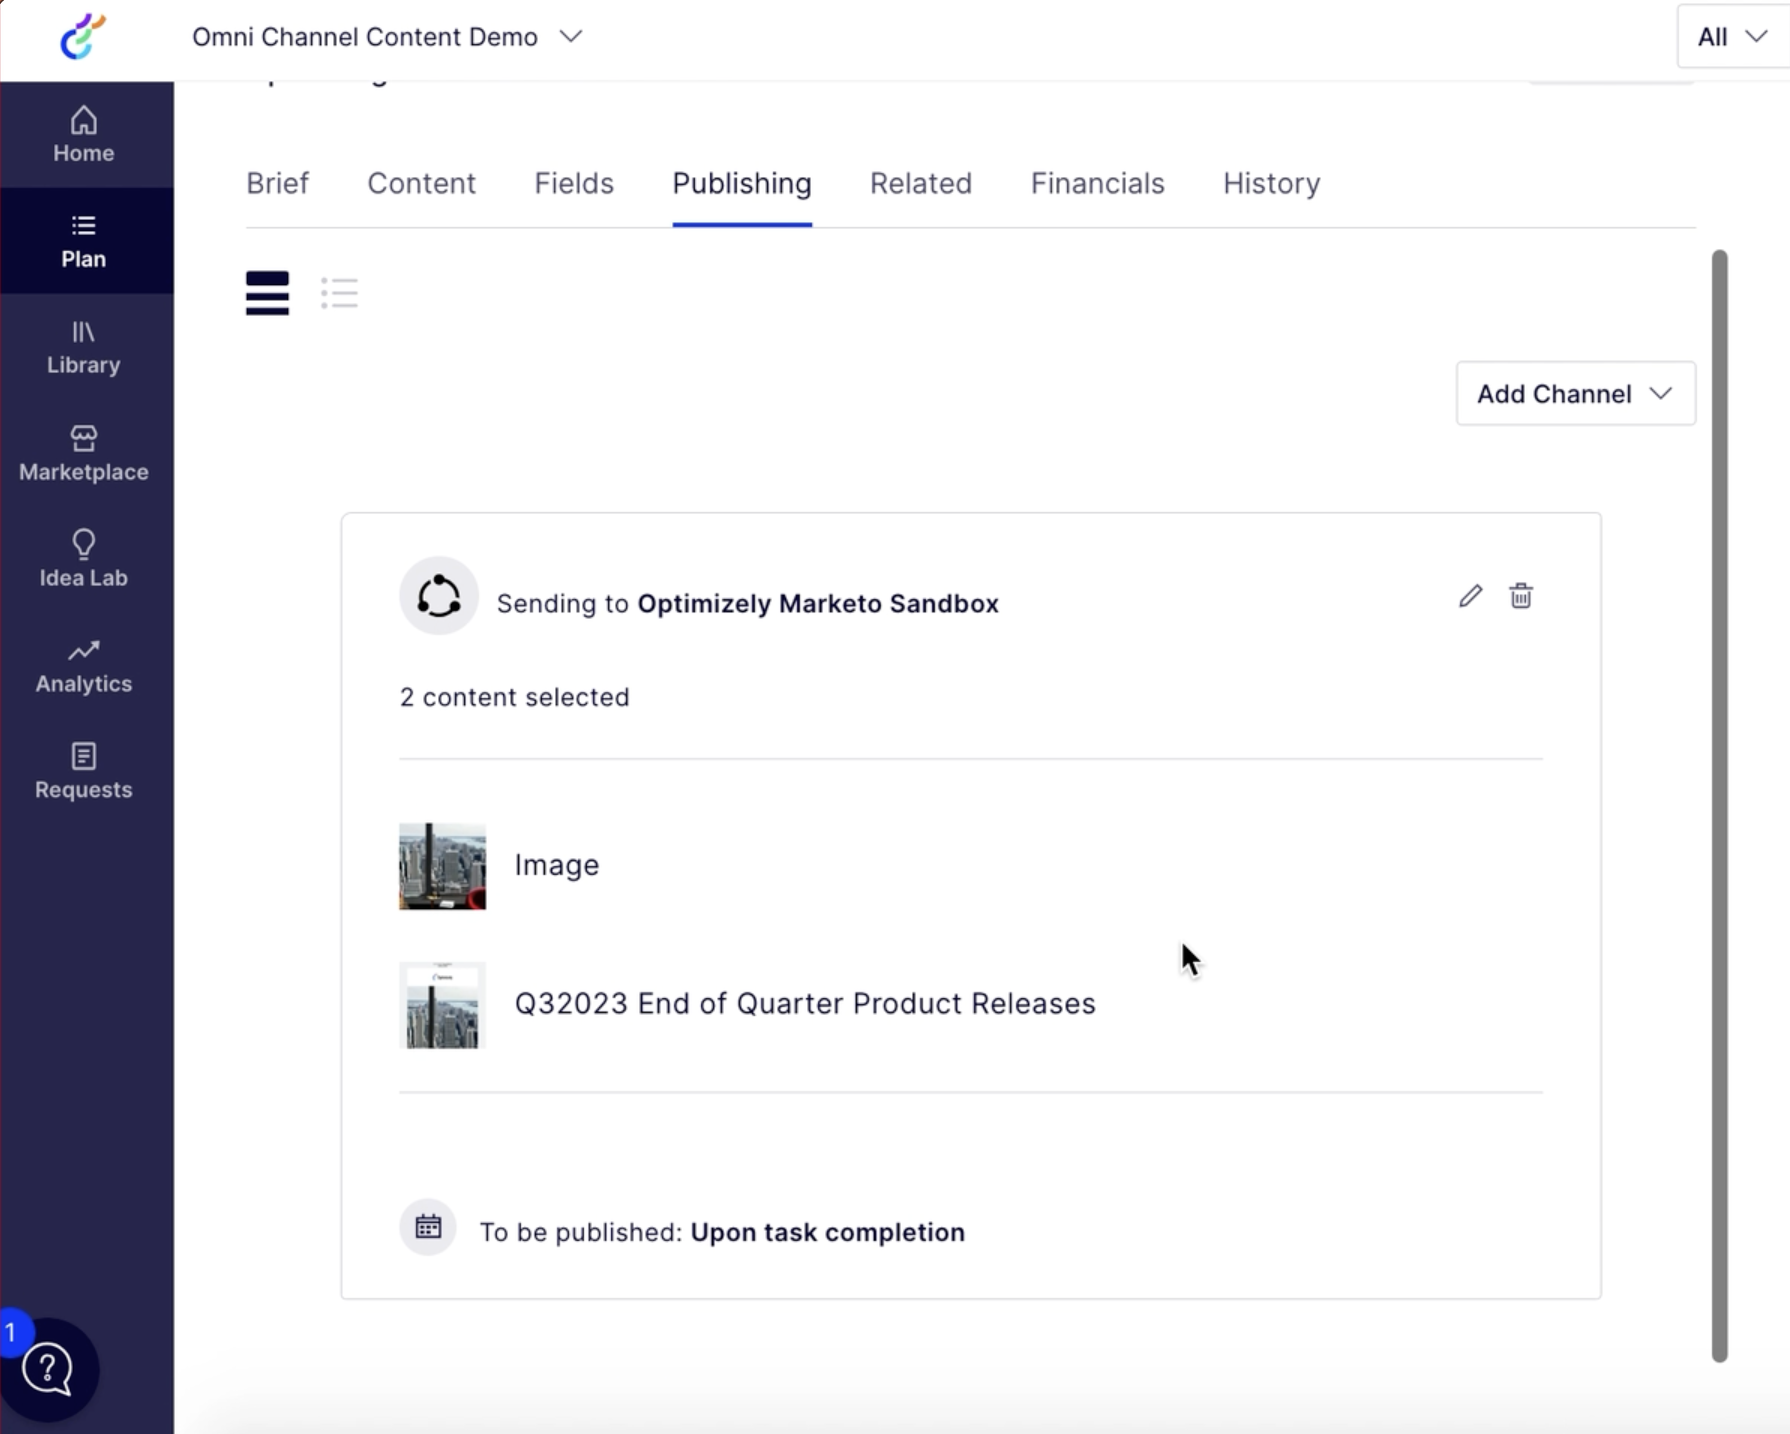Edit the Marketo Sandbox channel with pencil icon

(x=1470, y=596)
